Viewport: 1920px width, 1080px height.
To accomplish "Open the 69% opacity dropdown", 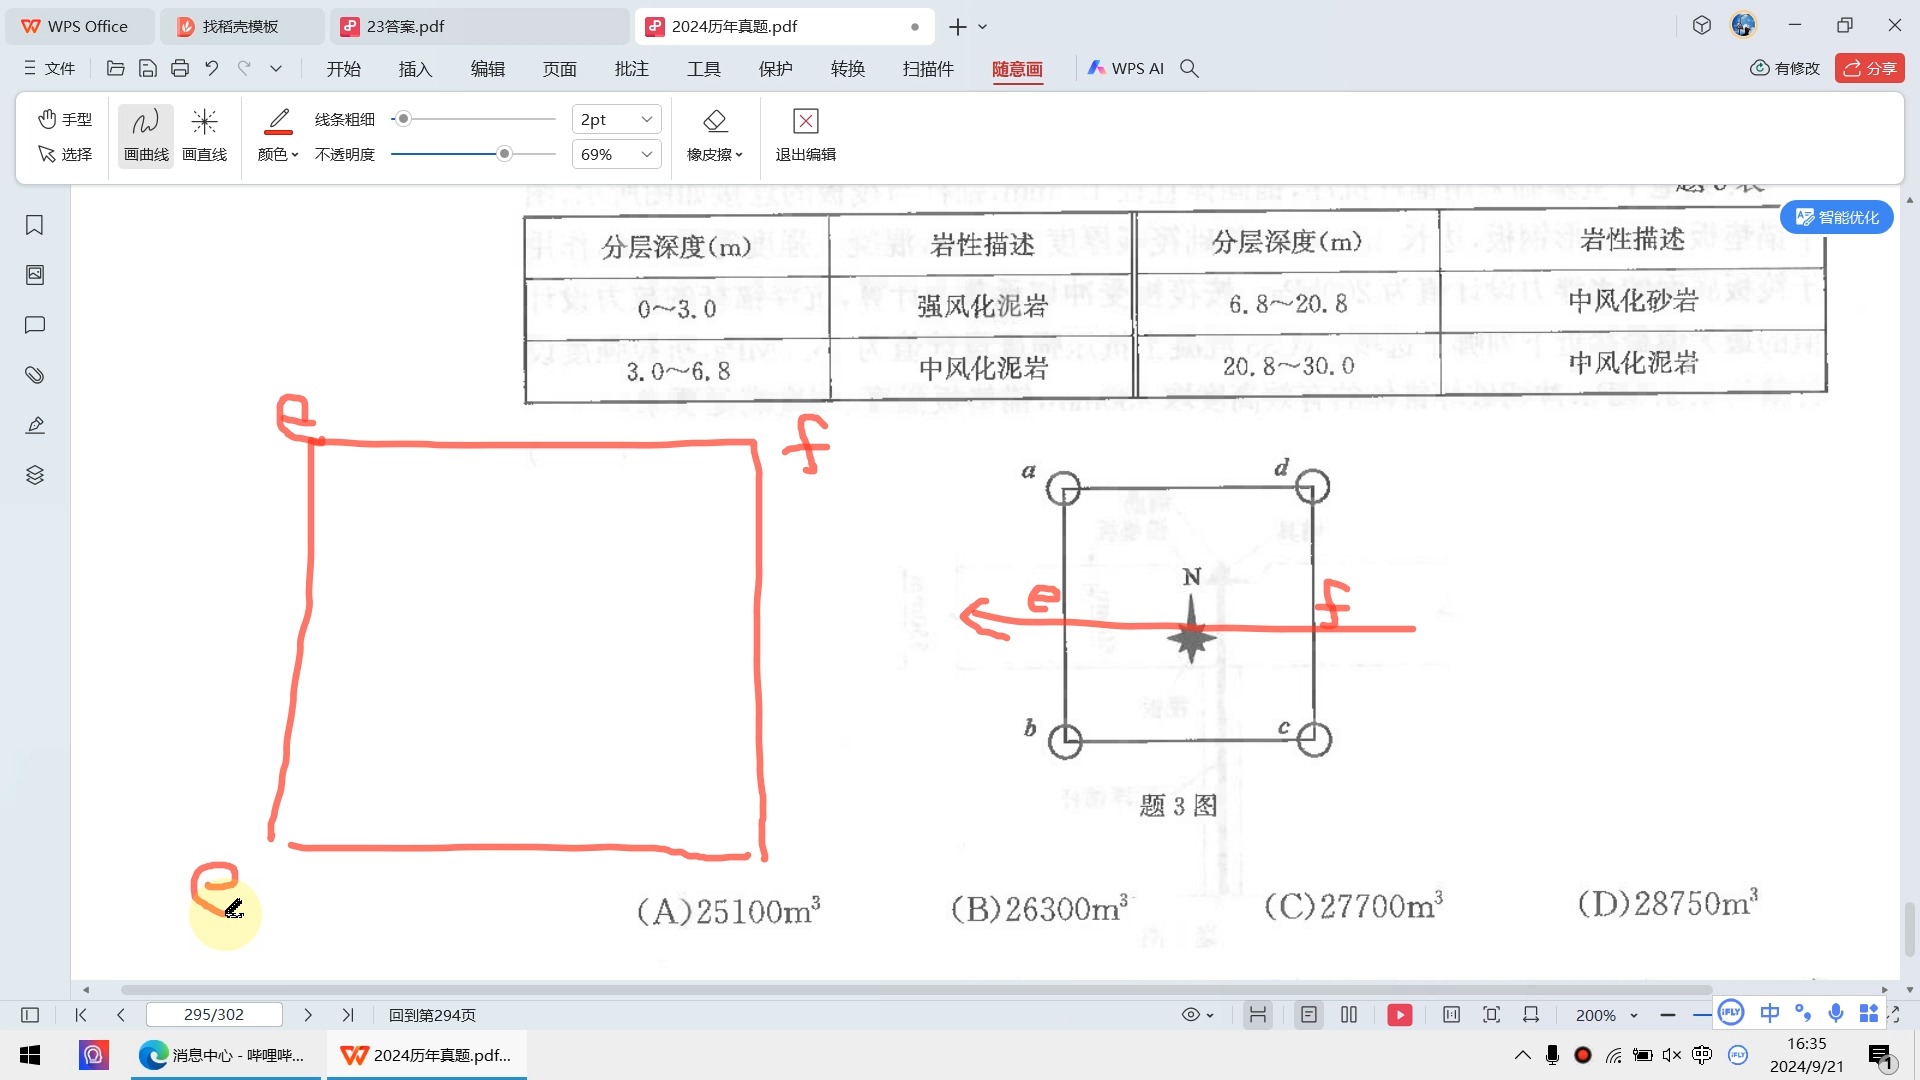I will tap(617, 154).
